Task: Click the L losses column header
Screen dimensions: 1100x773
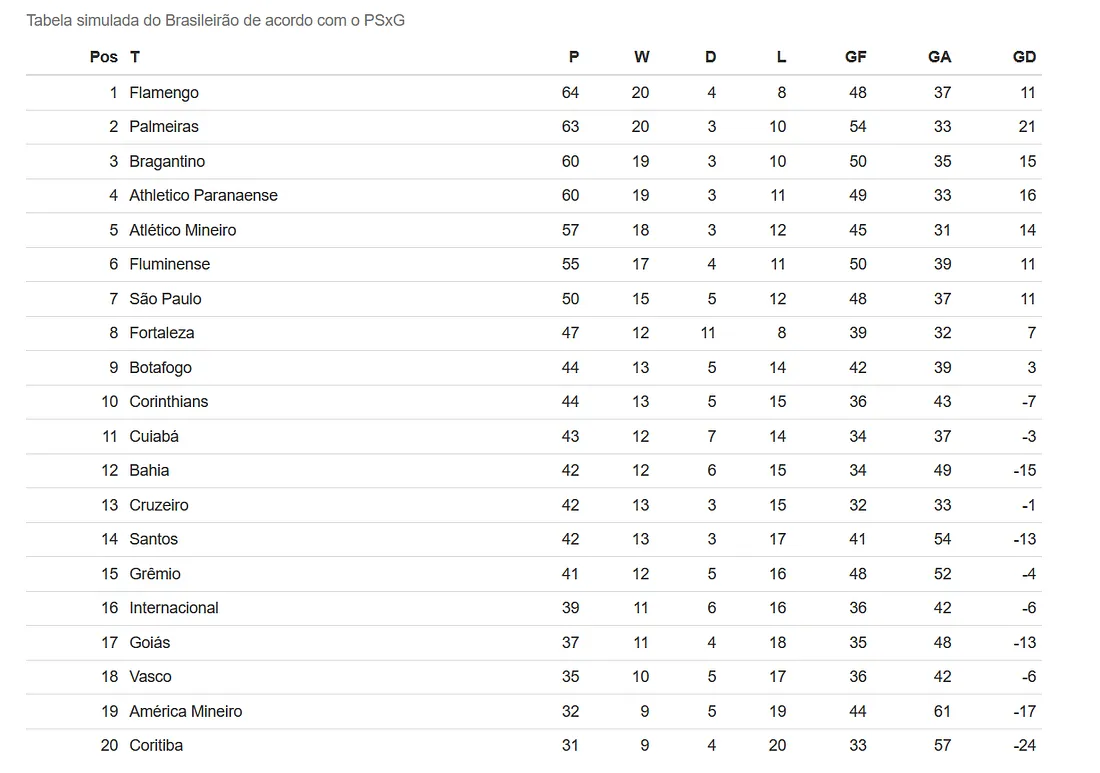Action: pyautogui.click(x=781, y=57)
